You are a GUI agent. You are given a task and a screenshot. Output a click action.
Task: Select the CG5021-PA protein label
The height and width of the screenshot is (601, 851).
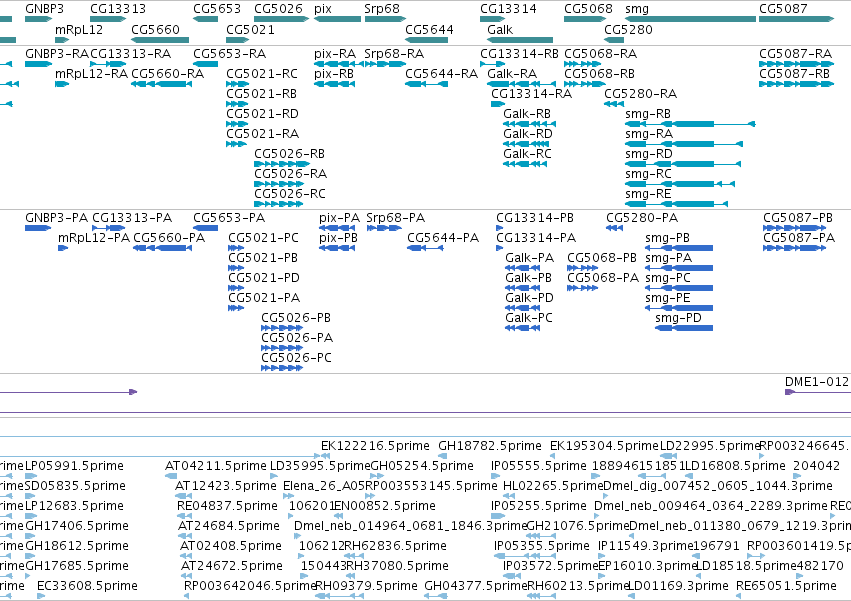point(264,298)
